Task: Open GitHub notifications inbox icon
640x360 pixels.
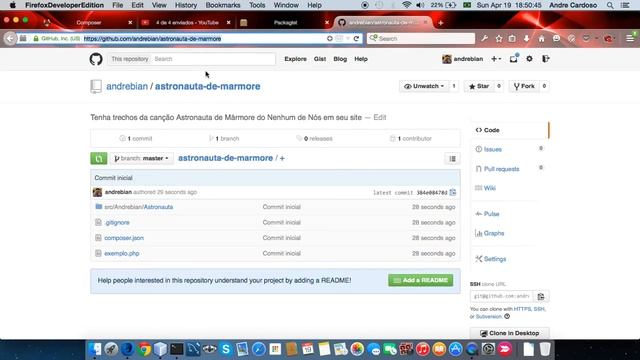Action: coord(513,59)
